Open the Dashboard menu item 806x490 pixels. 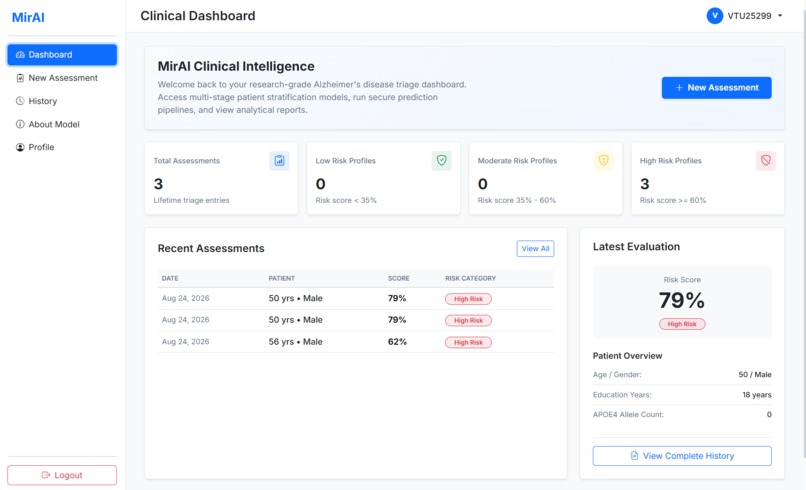(62, 55)
